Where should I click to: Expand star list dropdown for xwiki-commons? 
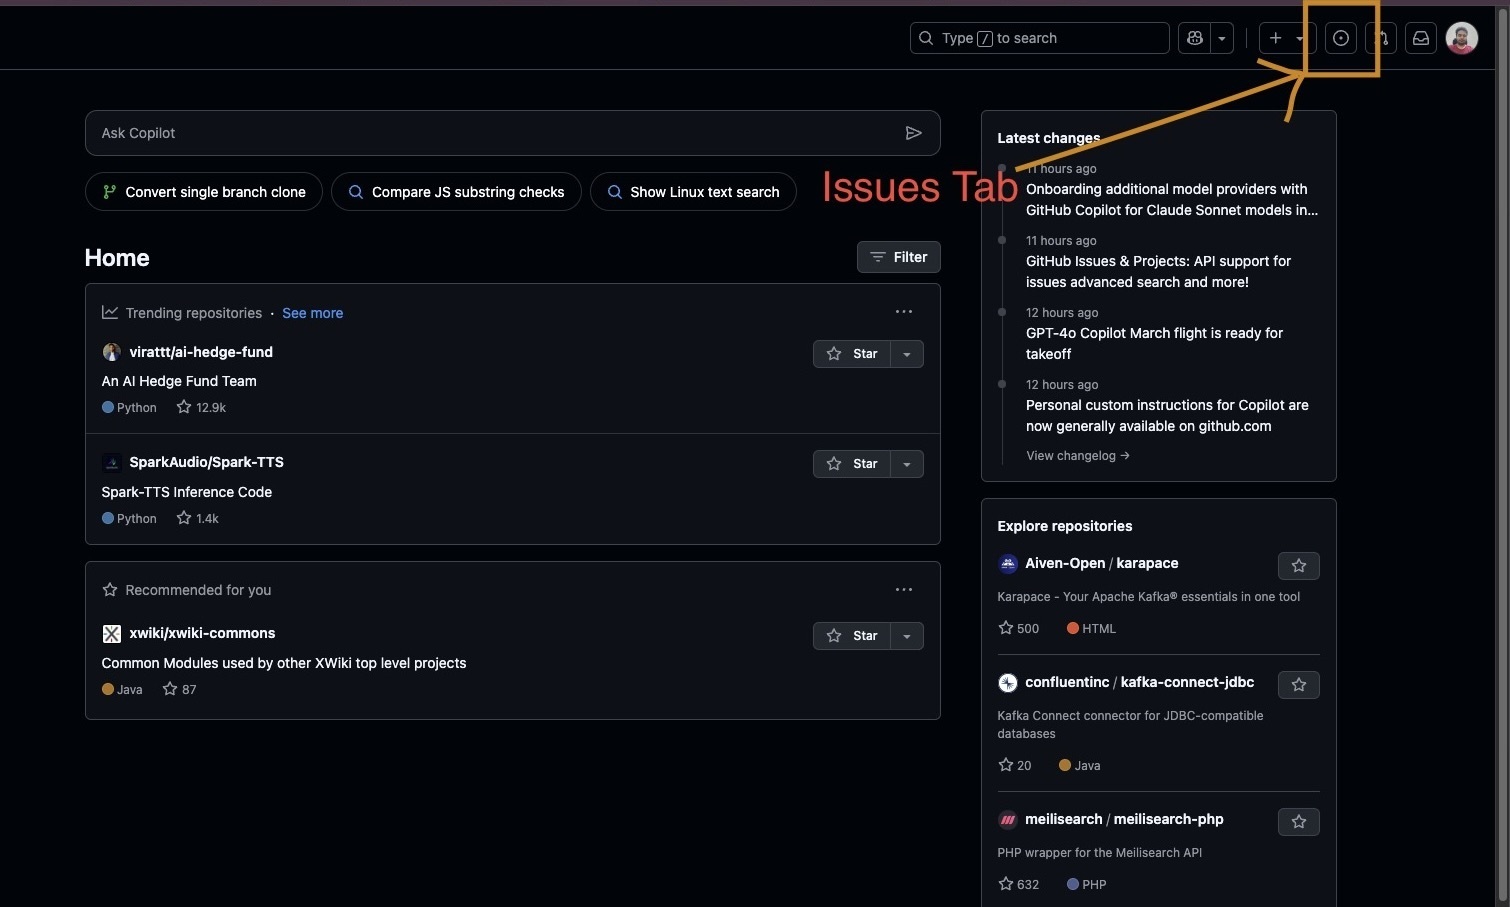point(907,636)
